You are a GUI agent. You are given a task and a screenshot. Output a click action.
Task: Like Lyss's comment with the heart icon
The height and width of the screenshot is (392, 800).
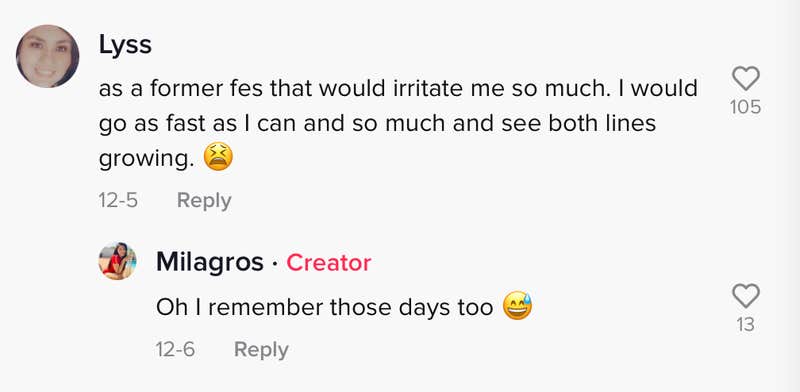745,80
